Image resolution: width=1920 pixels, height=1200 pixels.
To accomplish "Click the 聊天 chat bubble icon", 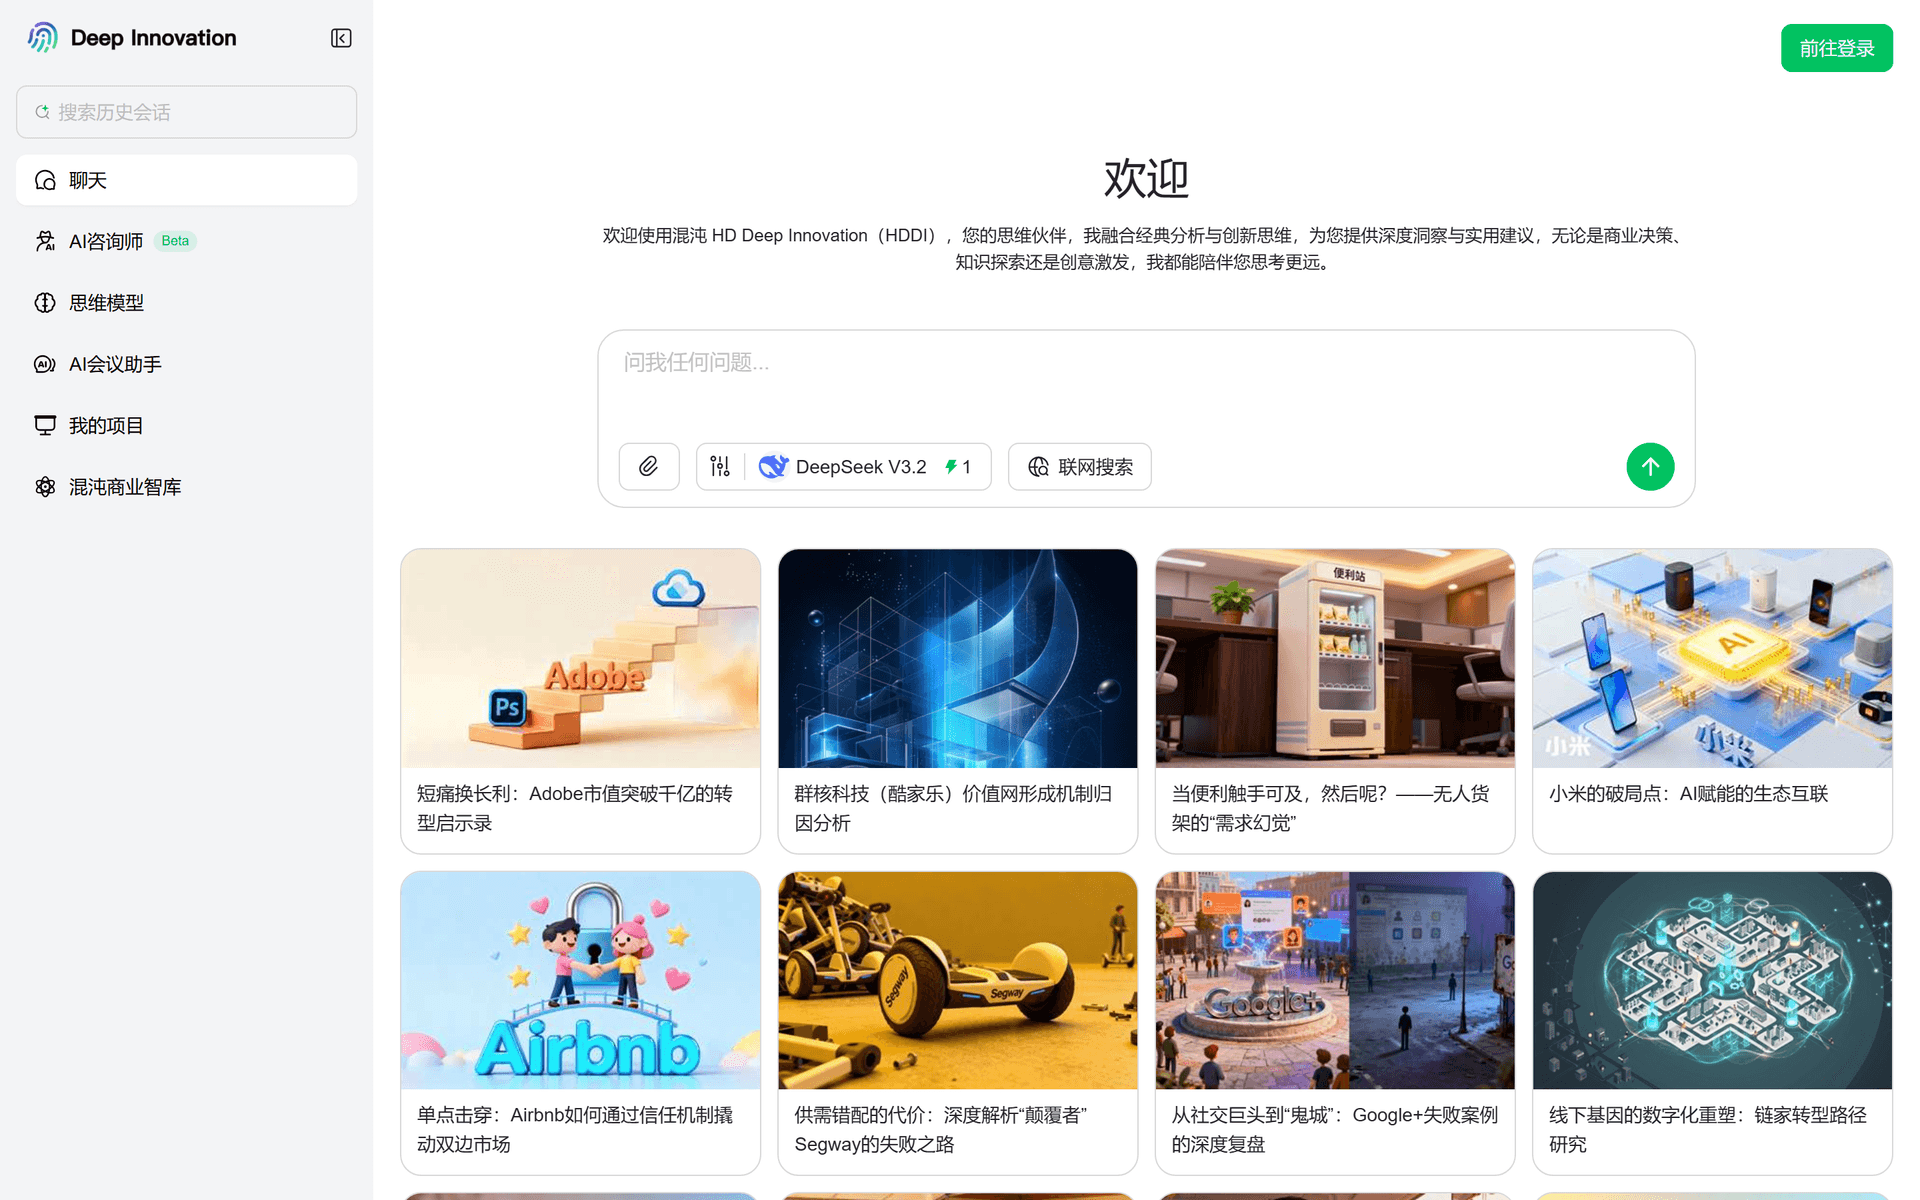I will click(45, 180).
